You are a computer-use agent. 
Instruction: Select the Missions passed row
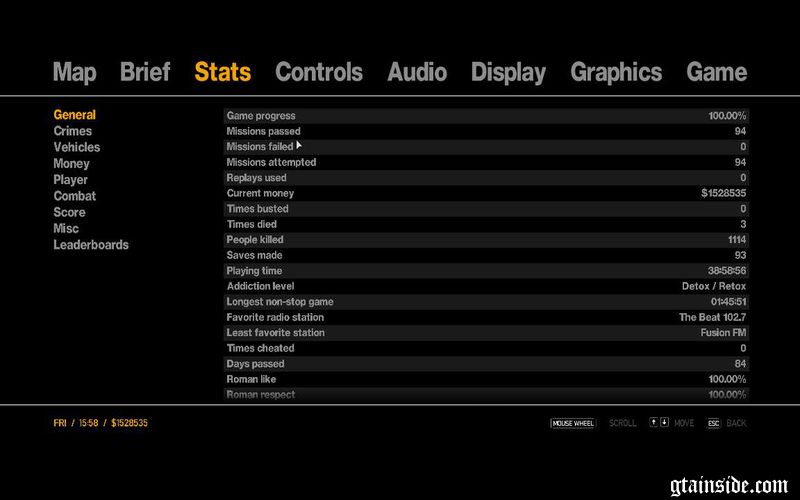[486, 131]
